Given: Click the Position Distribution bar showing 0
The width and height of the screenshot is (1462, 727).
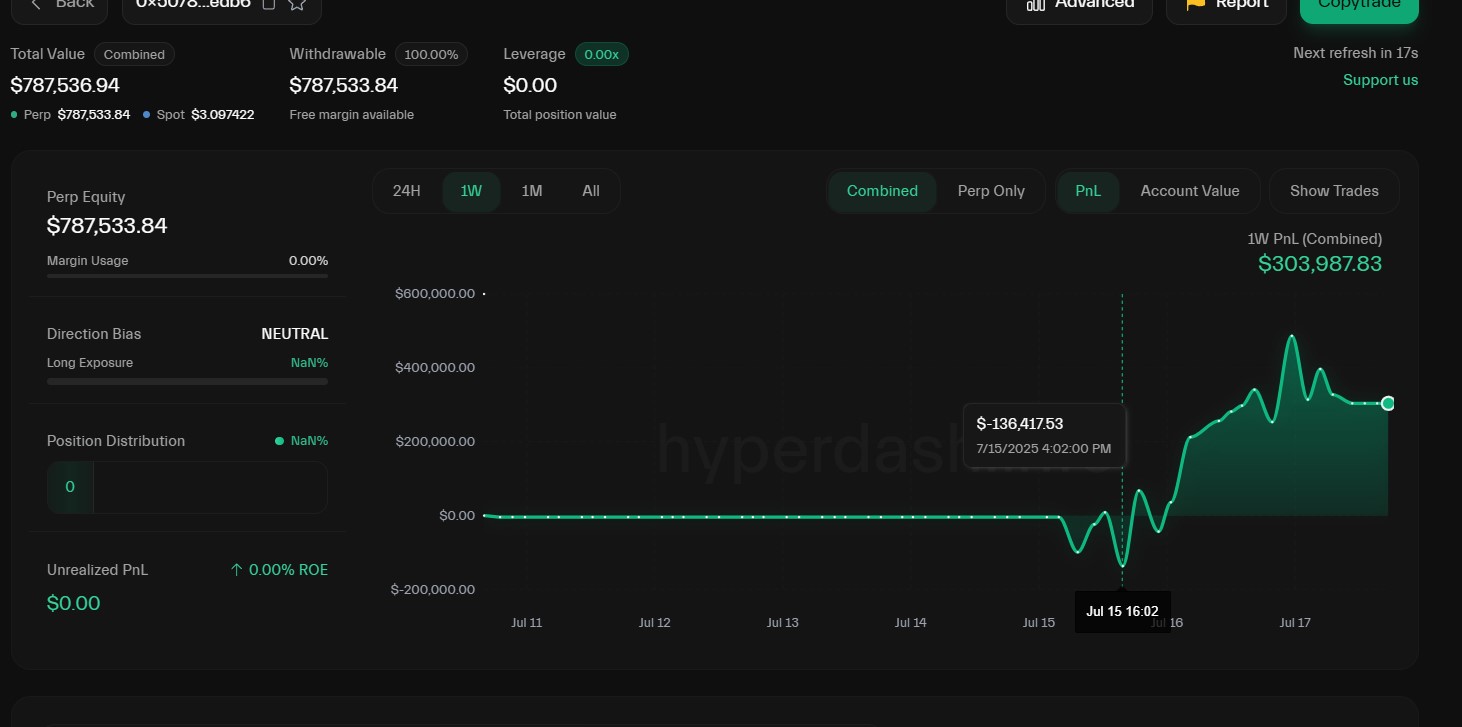Looking at the screenshot, I should point(187,487).
